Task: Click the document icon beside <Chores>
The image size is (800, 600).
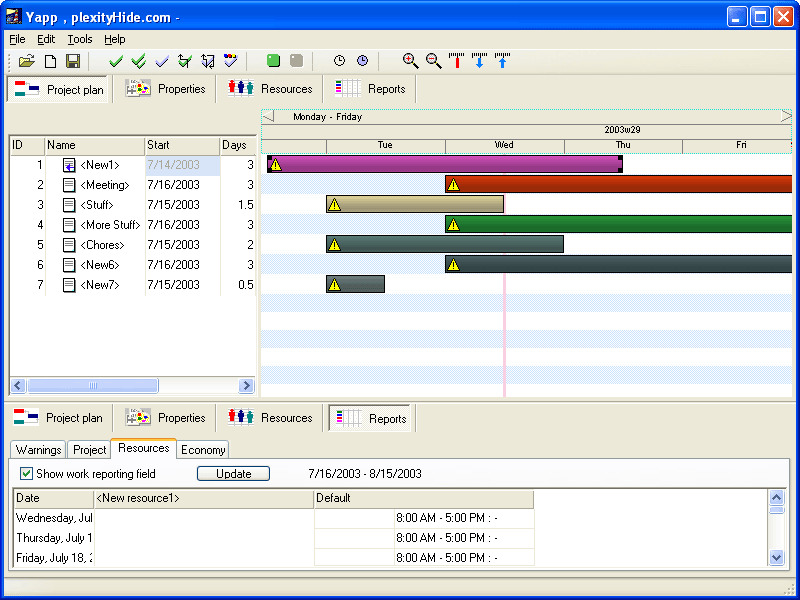Action: tap(69, 245)
